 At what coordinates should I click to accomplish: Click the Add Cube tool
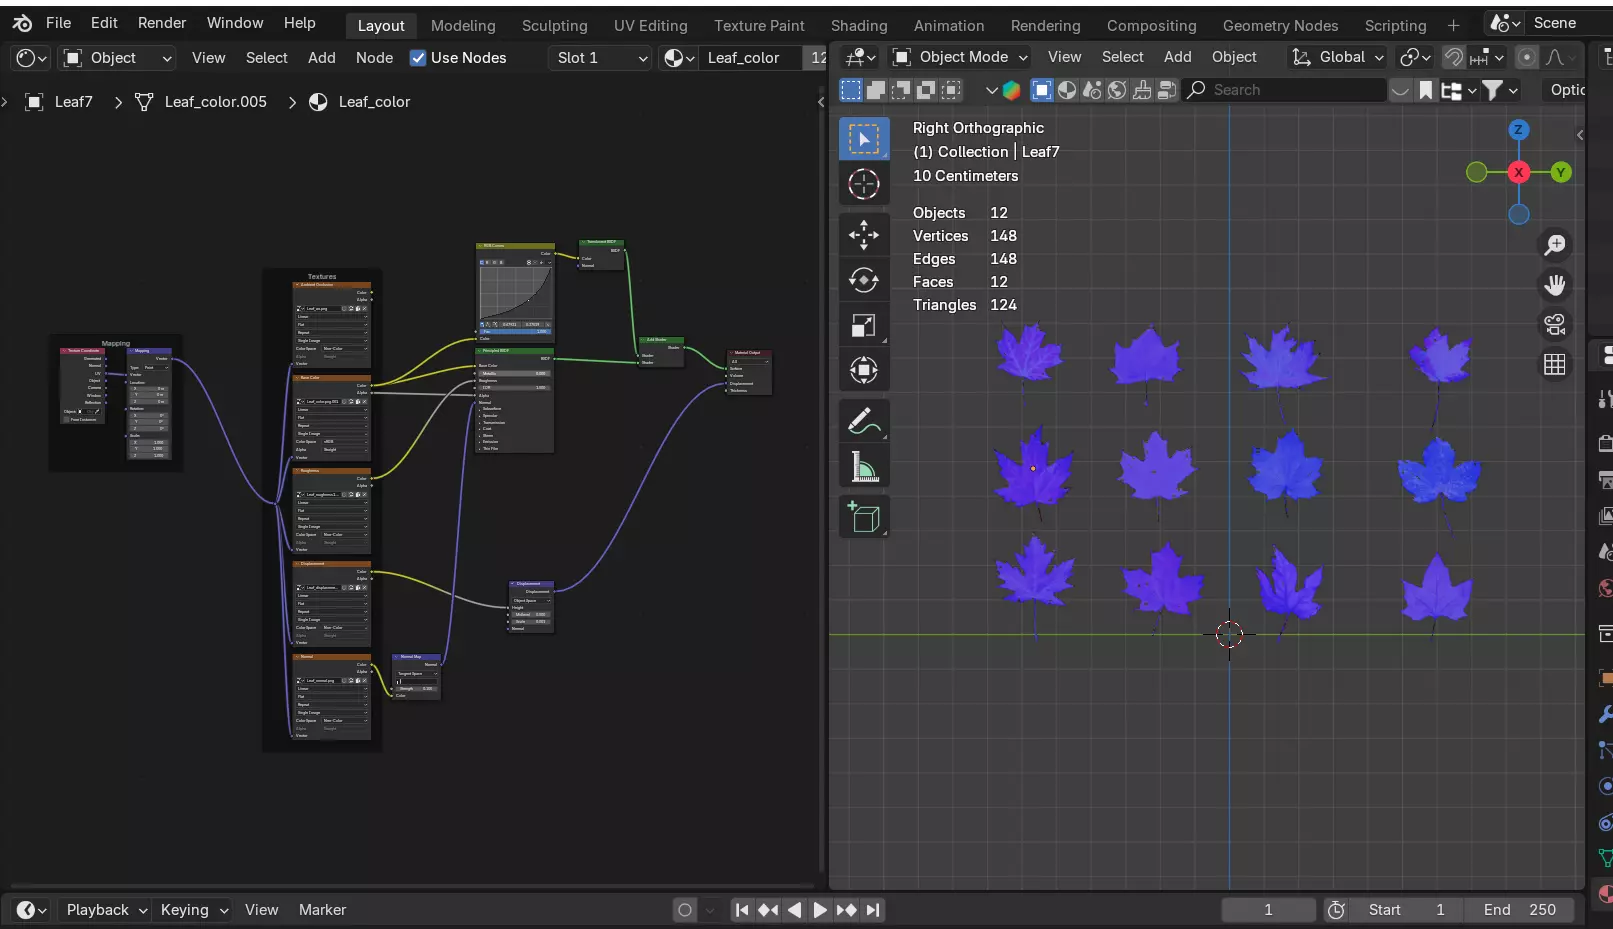coord(863,518)
